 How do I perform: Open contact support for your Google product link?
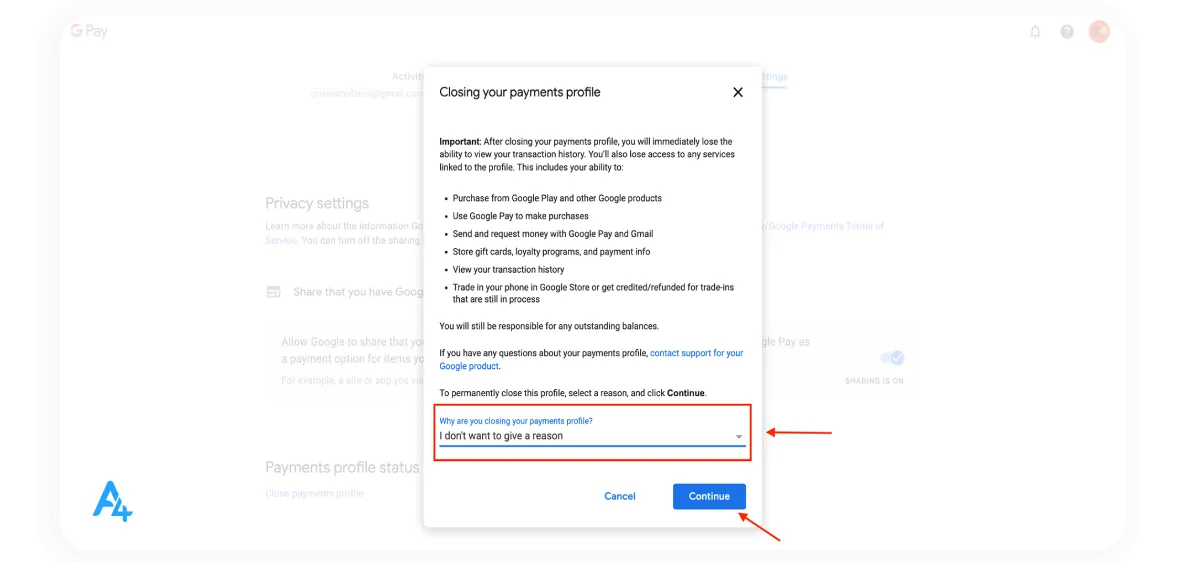coord(591,359)
